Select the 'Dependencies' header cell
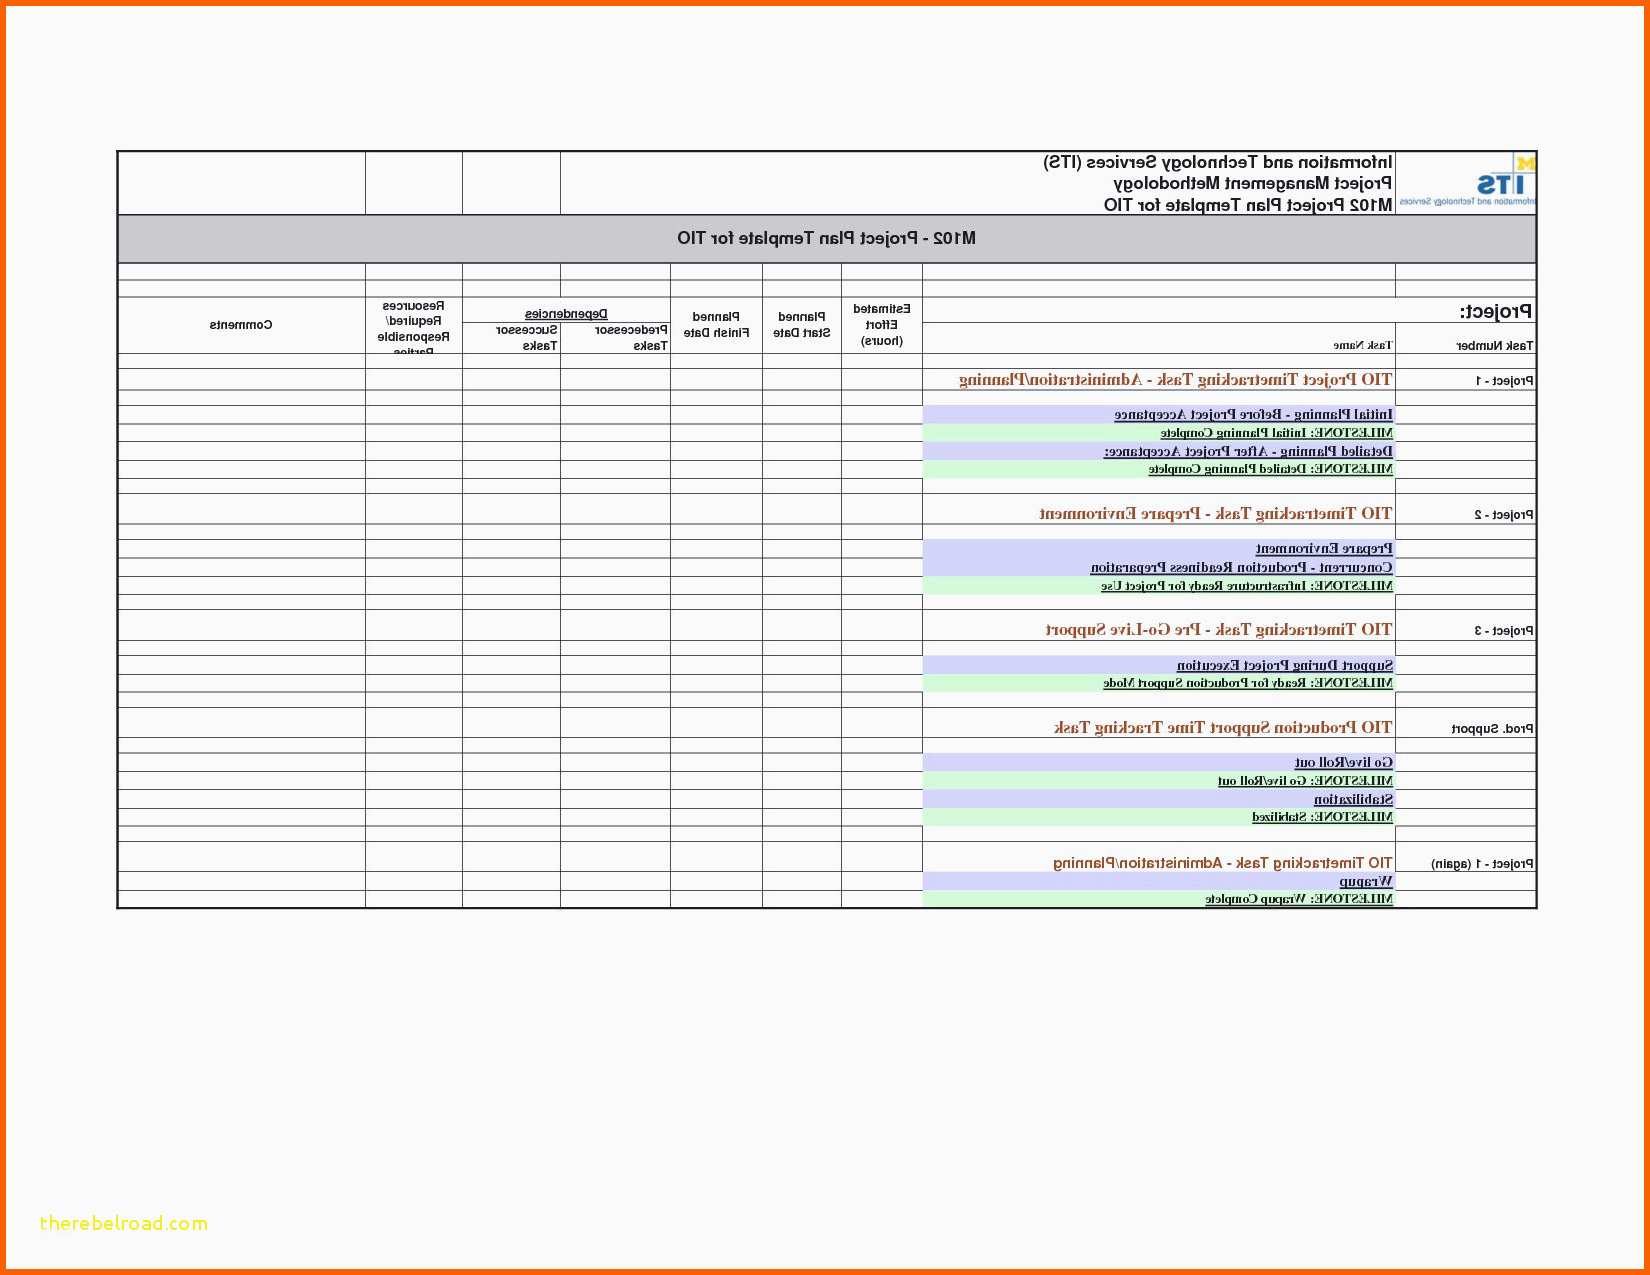Viewport: 1650px width, 1275px height. click(x=566, y=314)
